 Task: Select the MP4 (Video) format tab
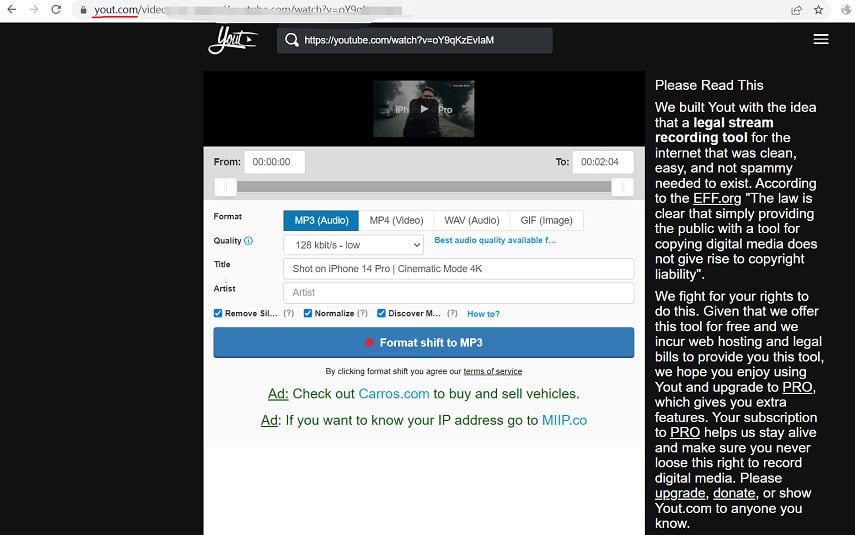[x=396, y=220]
